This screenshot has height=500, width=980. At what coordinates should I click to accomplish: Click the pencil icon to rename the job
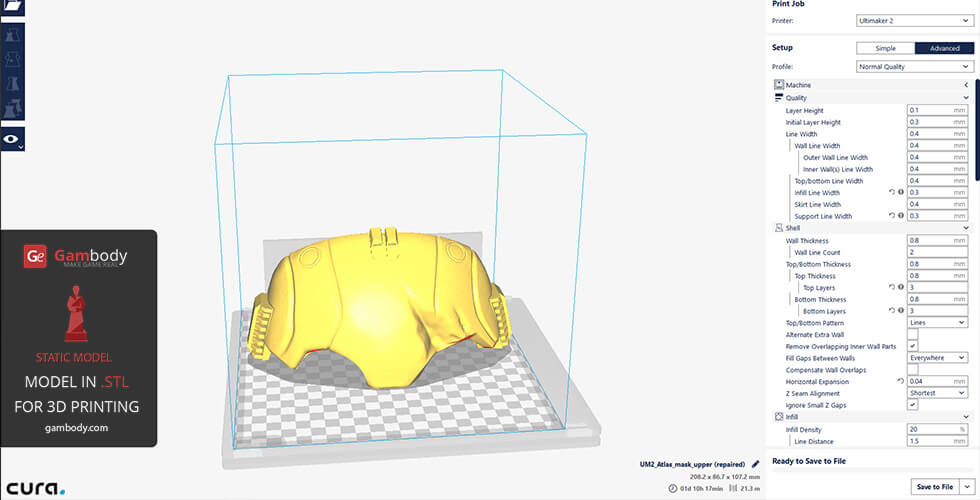pos(755,464)
